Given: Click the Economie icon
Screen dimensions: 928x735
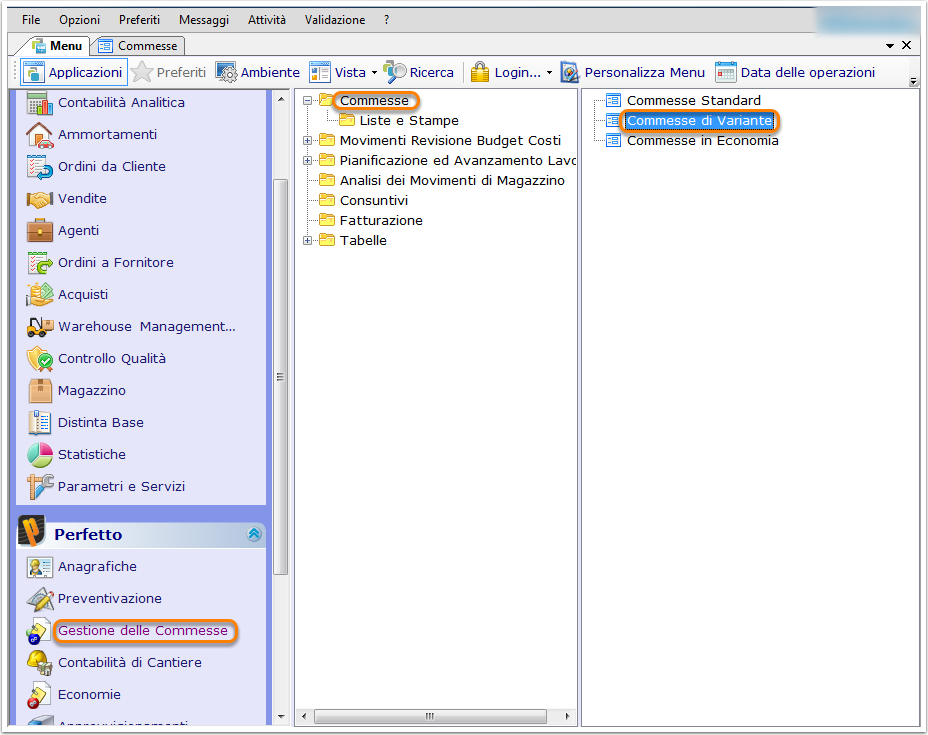Looking at the screenshot, I should pyautogui.click(x=40, y=695).
